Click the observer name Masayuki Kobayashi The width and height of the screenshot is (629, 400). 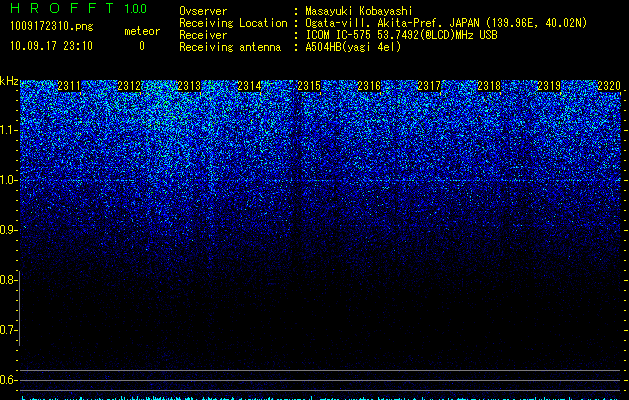click(359, 11)
